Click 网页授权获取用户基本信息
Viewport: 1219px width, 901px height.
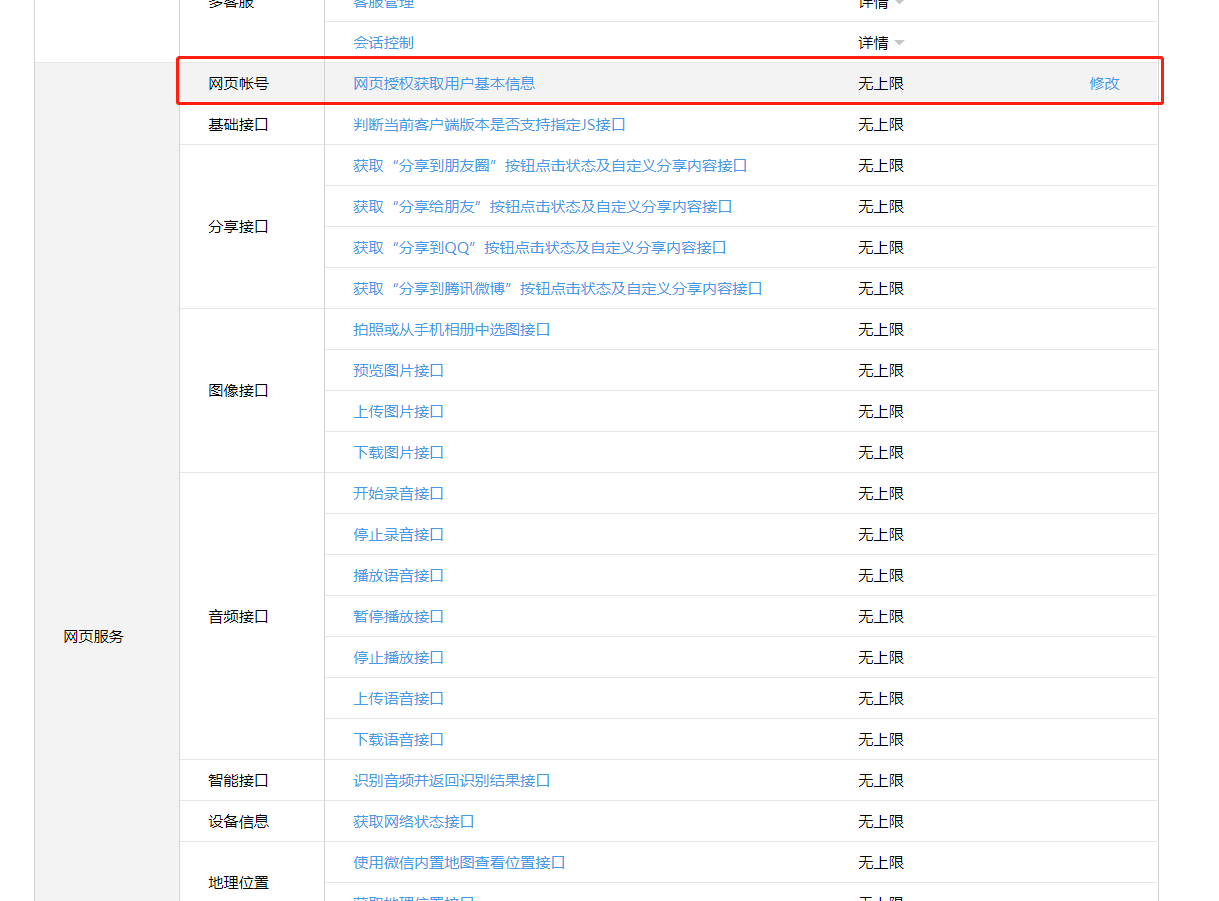pyautogui.click(x=445, y=83)
